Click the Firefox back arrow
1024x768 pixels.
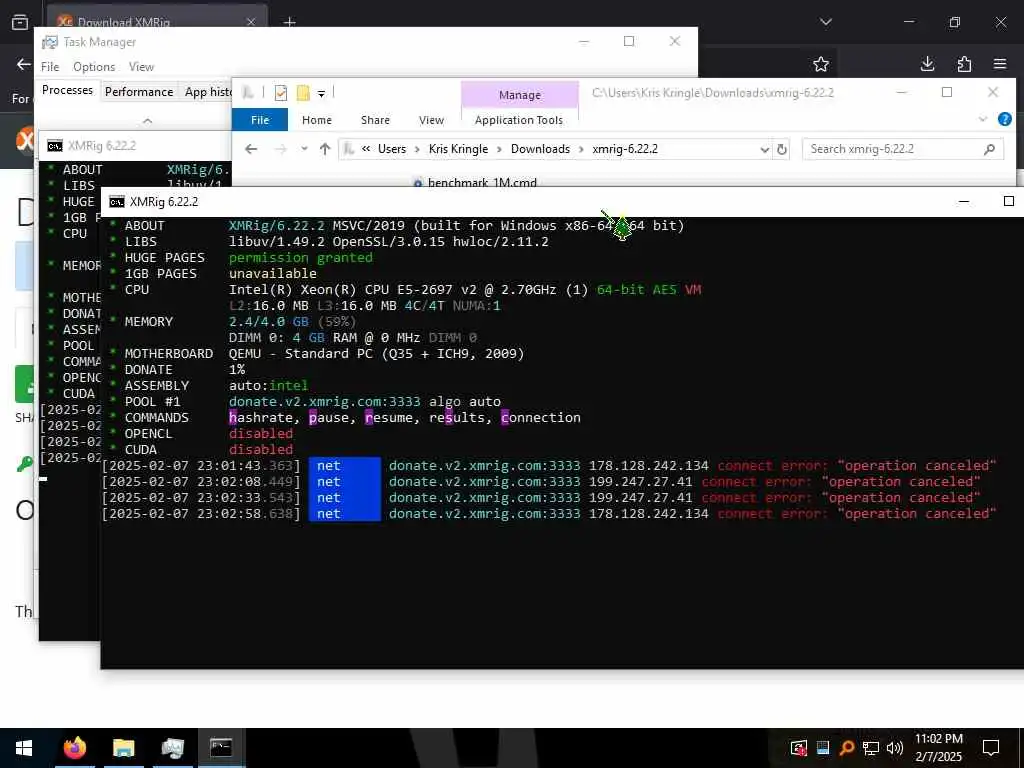click(x=24, y=64)
